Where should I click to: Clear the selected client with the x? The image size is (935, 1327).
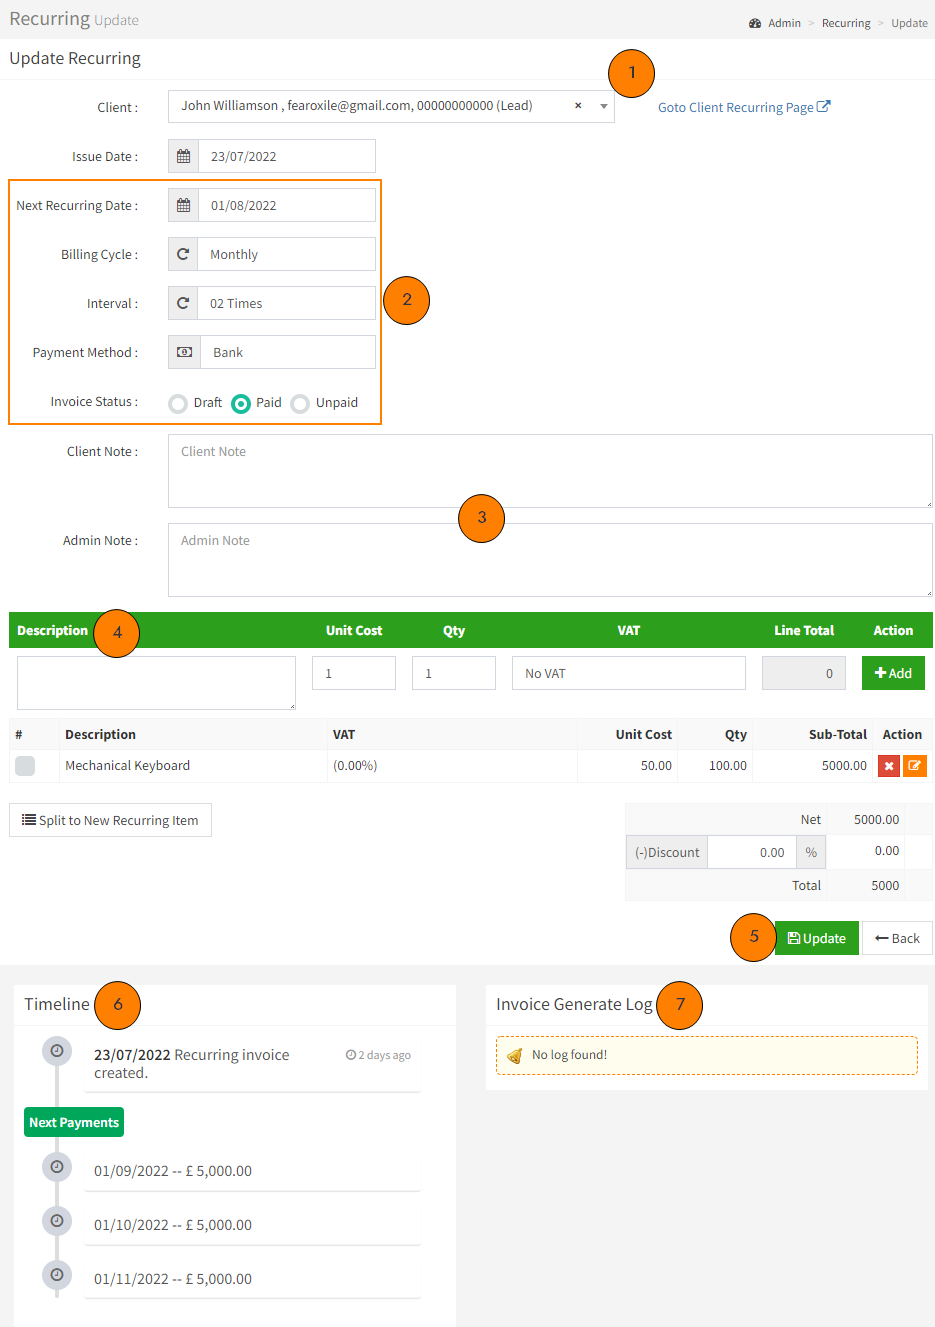578,106
